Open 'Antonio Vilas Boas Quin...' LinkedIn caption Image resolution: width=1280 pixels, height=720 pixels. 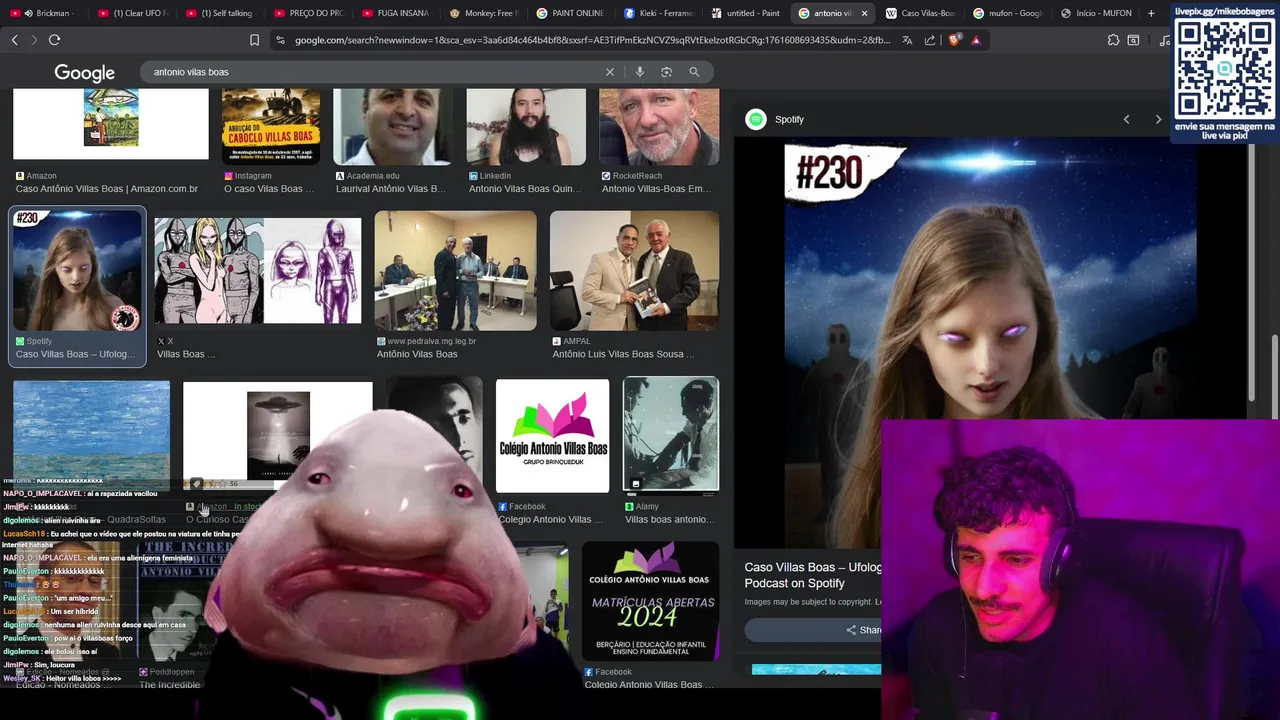[x=525, y=189]
